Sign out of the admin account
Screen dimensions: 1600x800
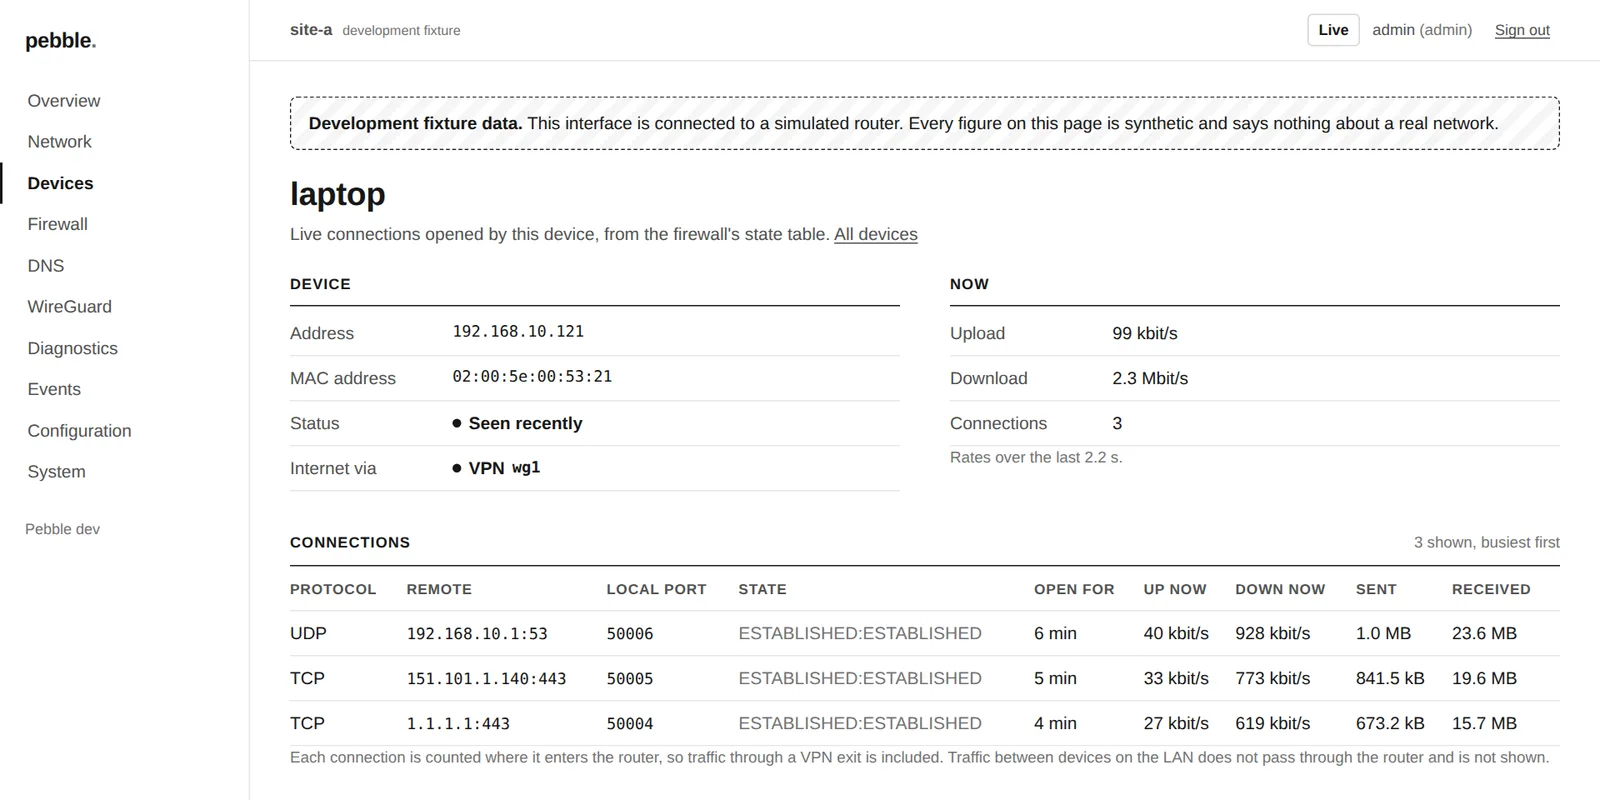tap(1522, 30)
